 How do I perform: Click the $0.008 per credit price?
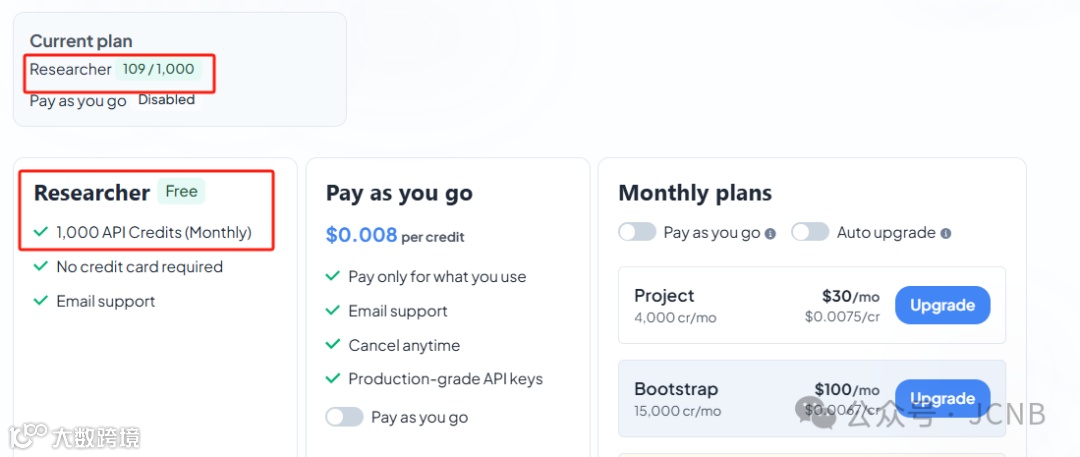(362, 235)
